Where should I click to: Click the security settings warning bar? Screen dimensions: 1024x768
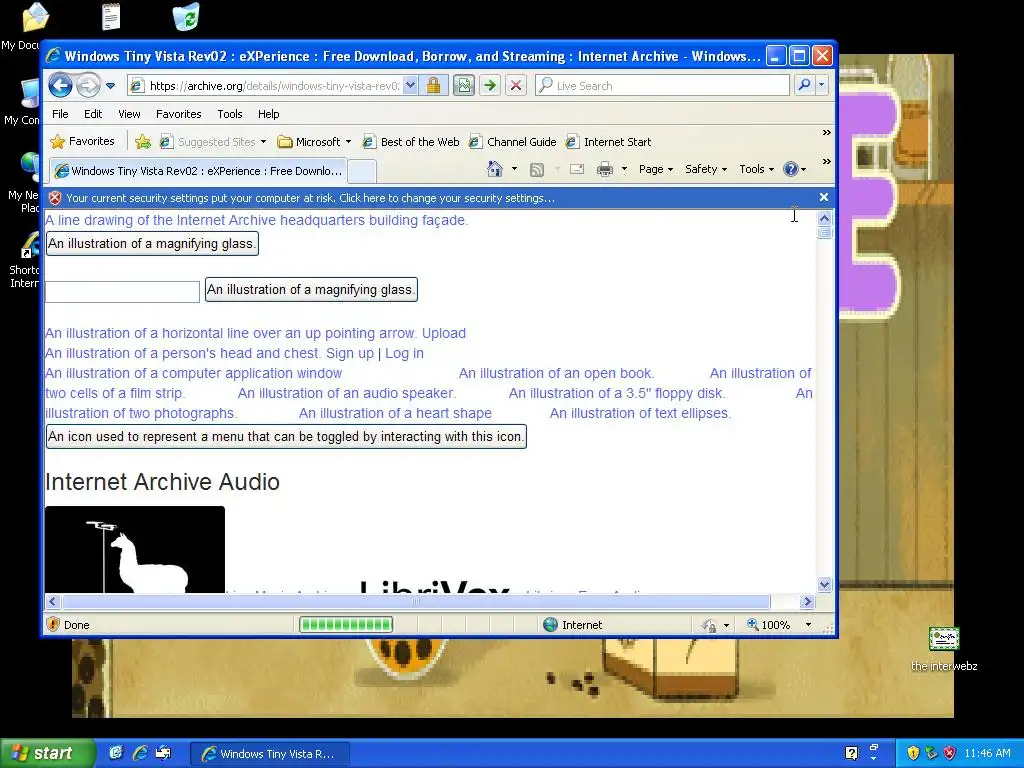point(431,198)
